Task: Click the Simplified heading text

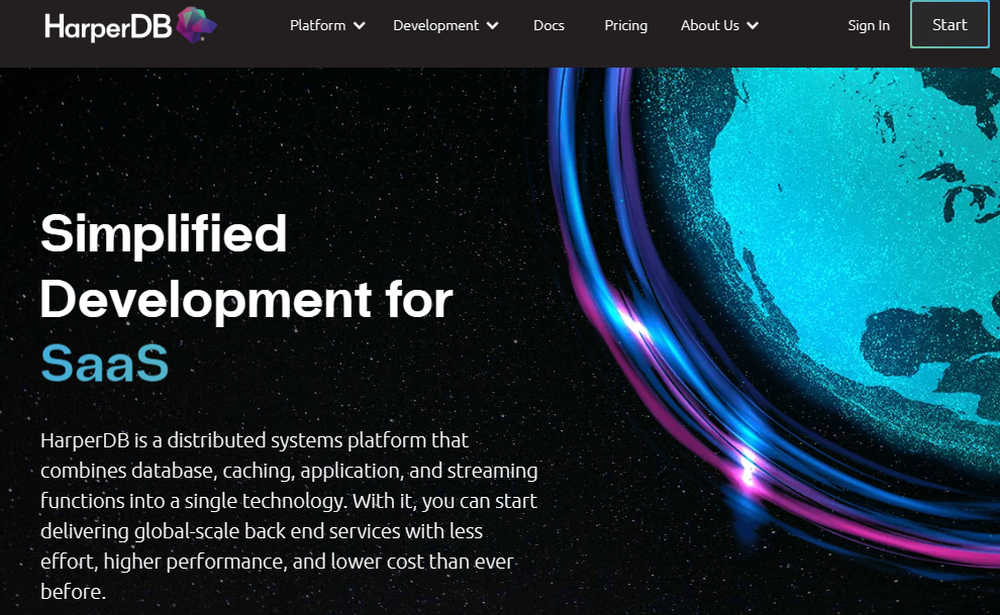Action: coord(164,235)
